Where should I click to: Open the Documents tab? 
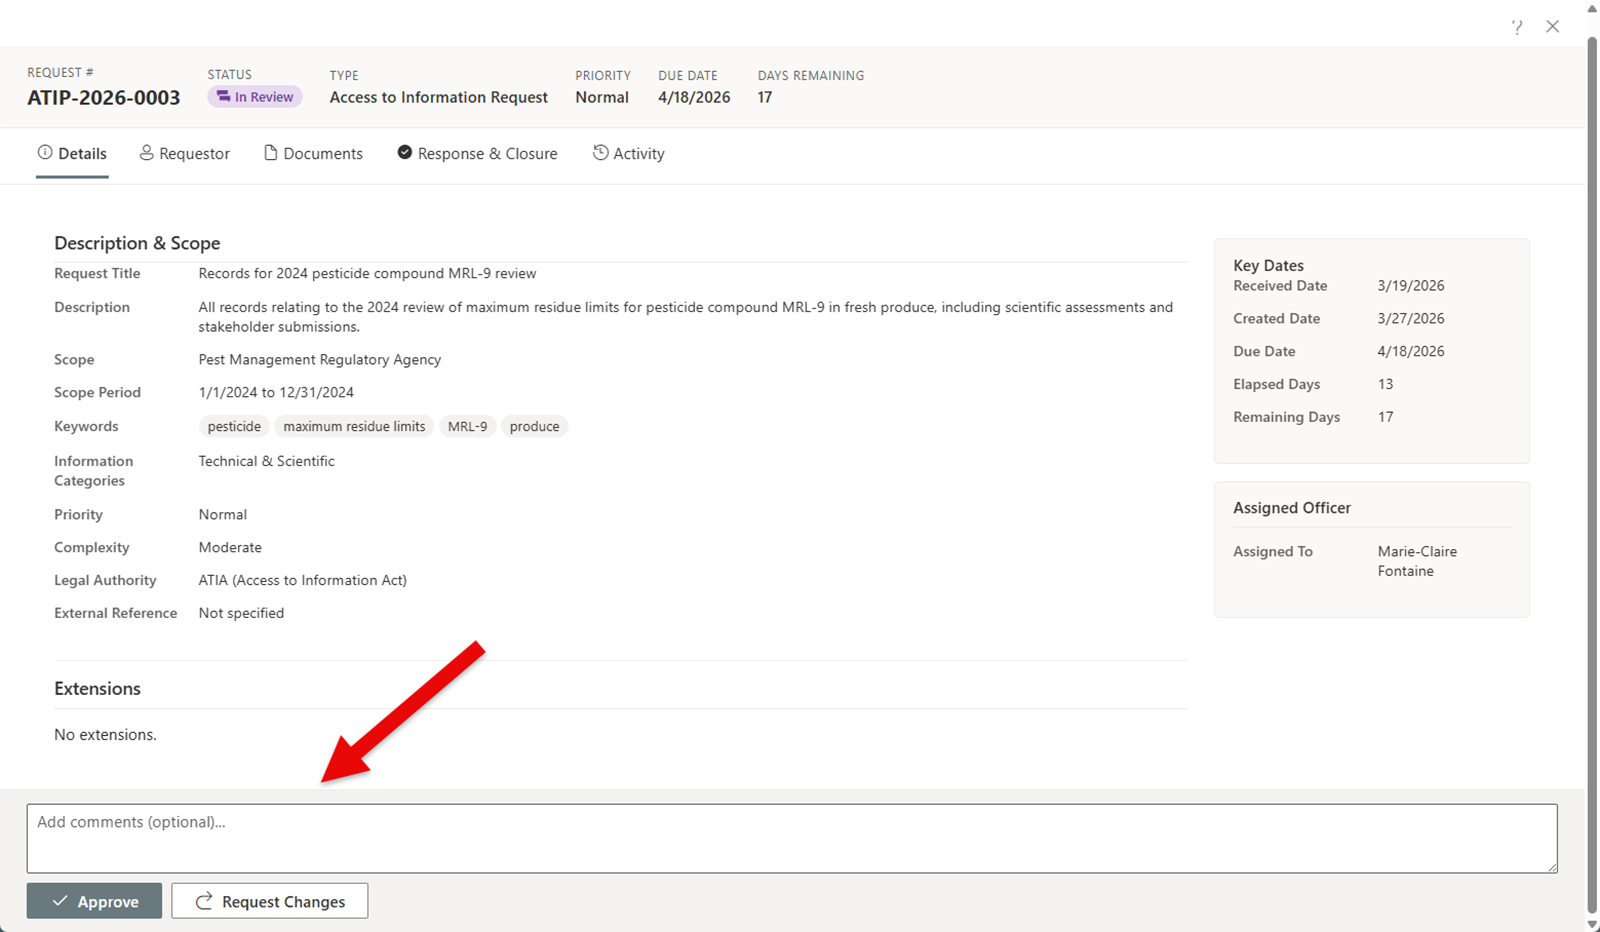pyautogui.click(x=313, y=153)
